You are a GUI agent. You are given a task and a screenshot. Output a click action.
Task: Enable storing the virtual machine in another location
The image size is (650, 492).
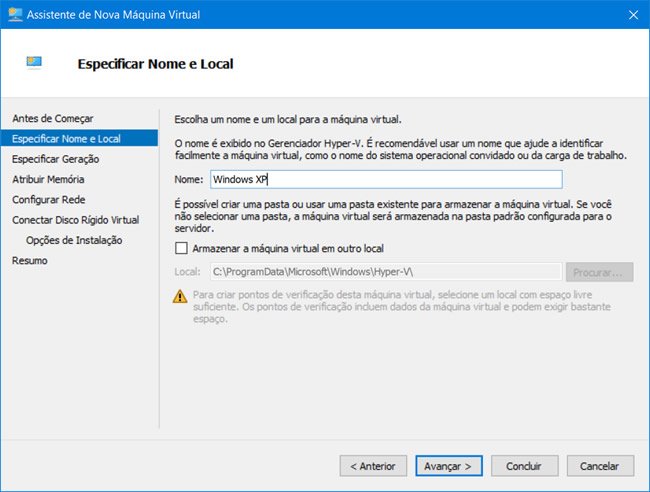(x=181, y=248)
